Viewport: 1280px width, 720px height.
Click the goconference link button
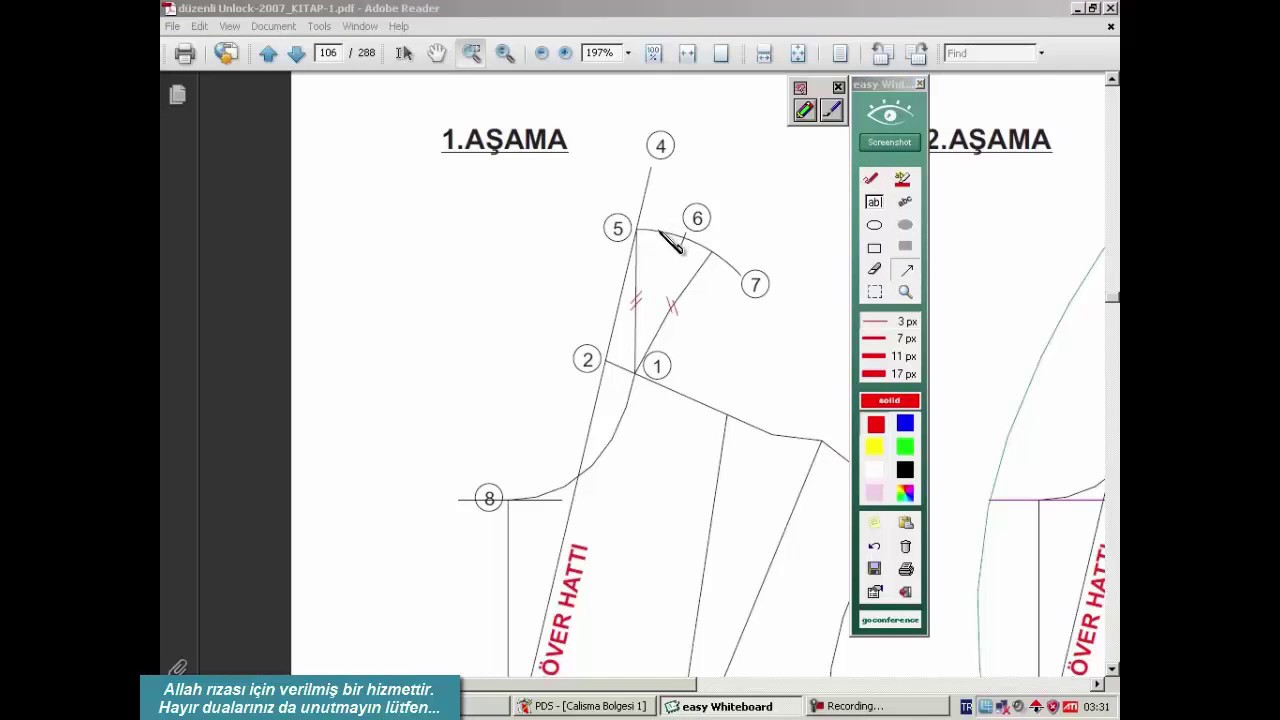tap(889, 620)
